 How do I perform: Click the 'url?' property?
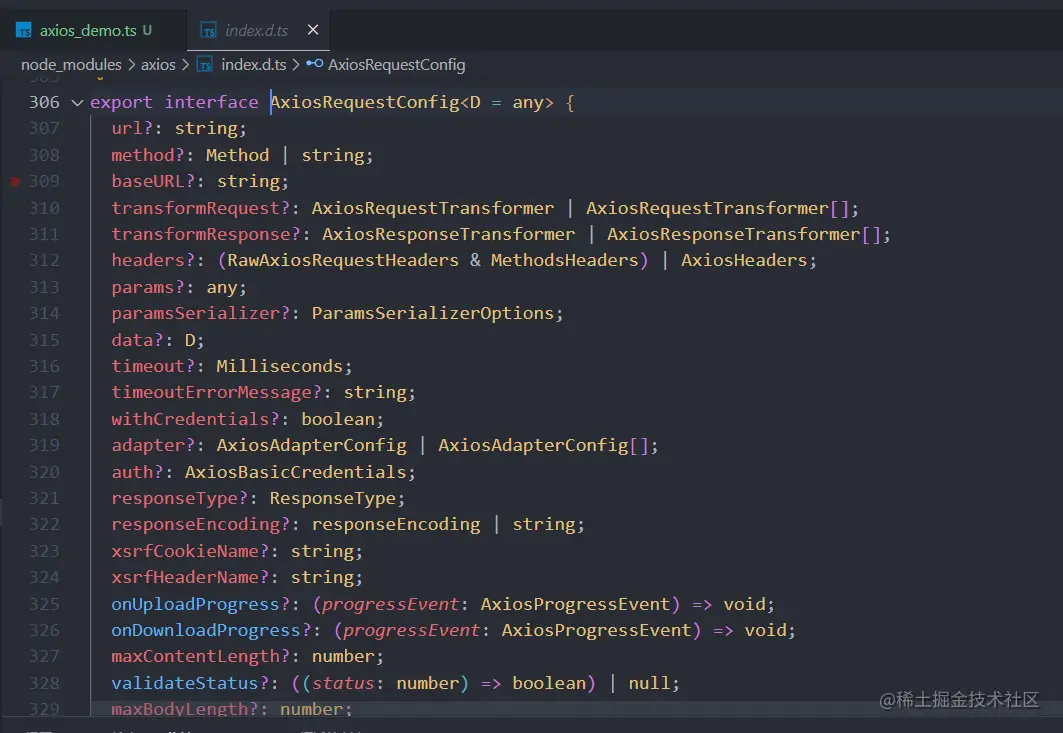[132, 128]
